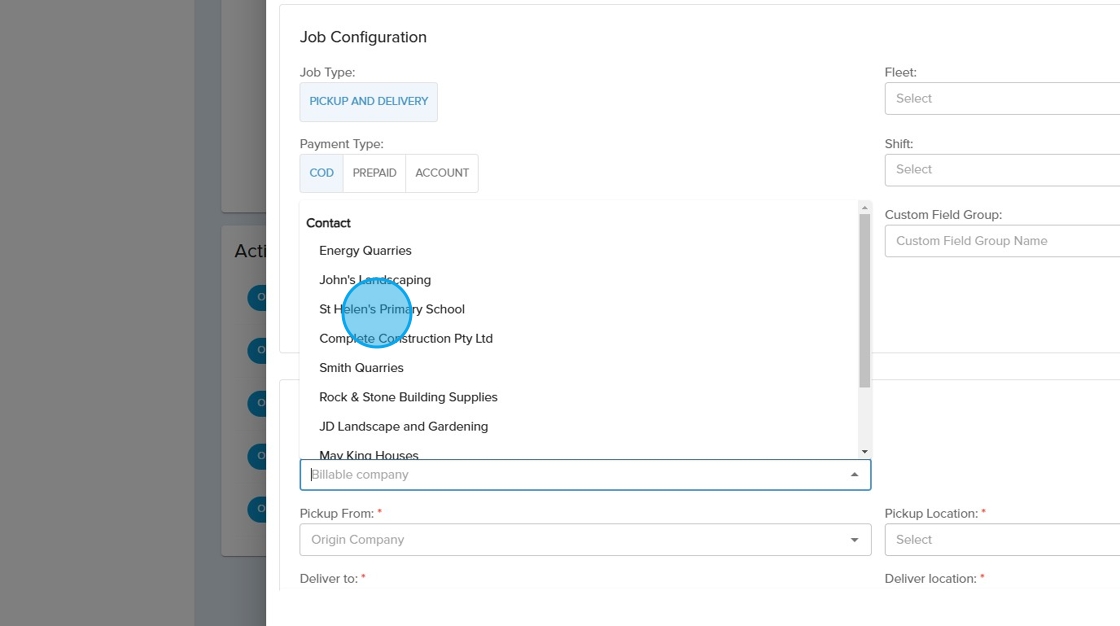Viewport: 1120px width, 626px height.
Task: Click the Custom Field Group Name field
Action: pyautogui.click(x=1000, y=241)
